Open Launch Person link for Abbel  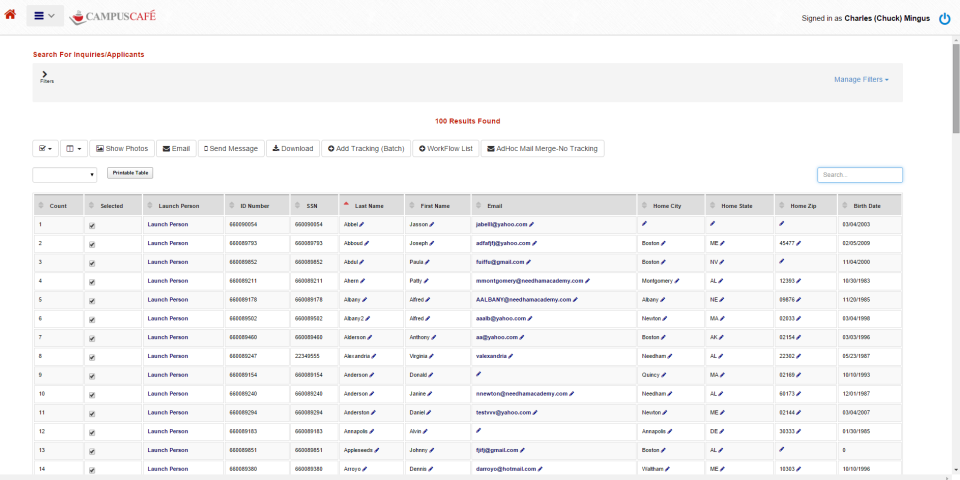[168, 224]
